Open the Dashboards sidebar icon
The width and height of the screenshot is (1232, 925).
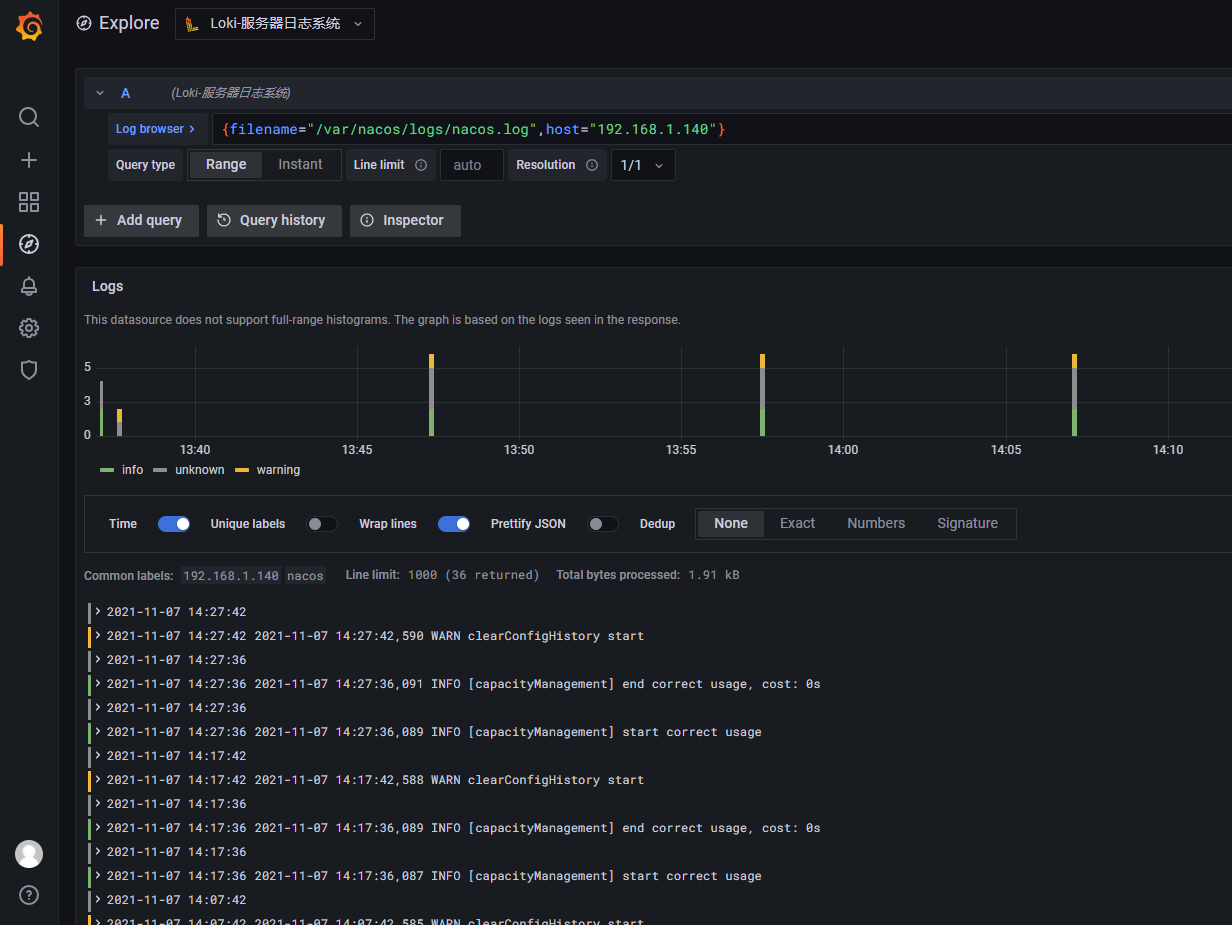pyautogui.click(x=29, y=202)
